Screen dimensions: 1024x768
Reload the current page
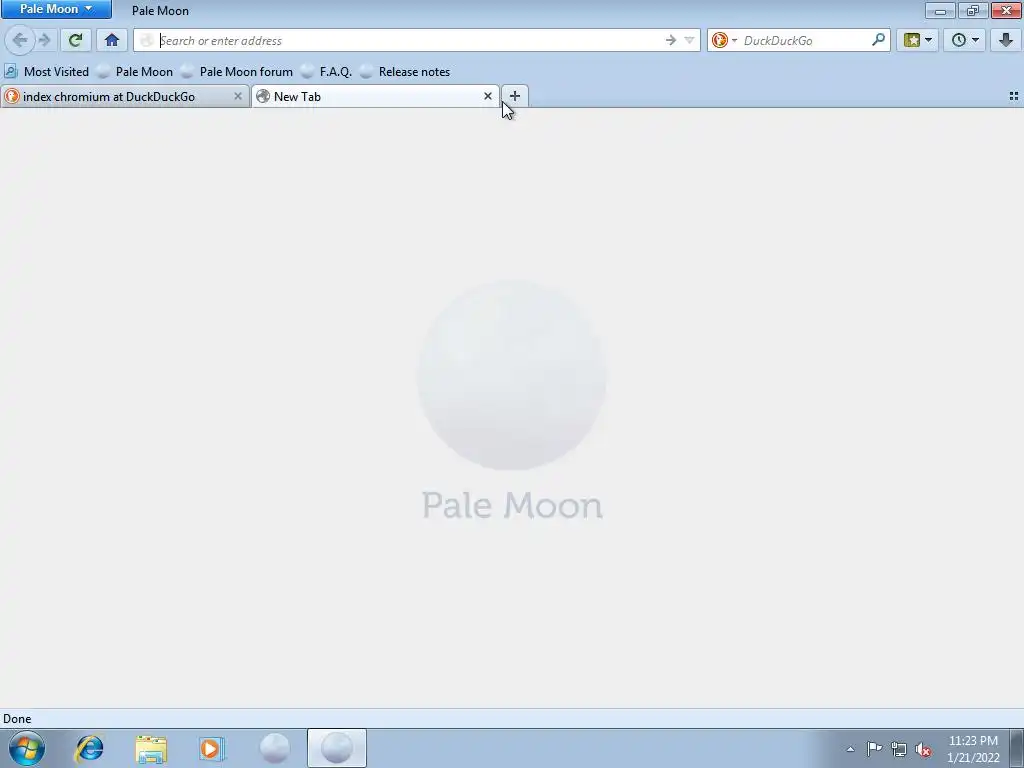[x=76, y=40]
